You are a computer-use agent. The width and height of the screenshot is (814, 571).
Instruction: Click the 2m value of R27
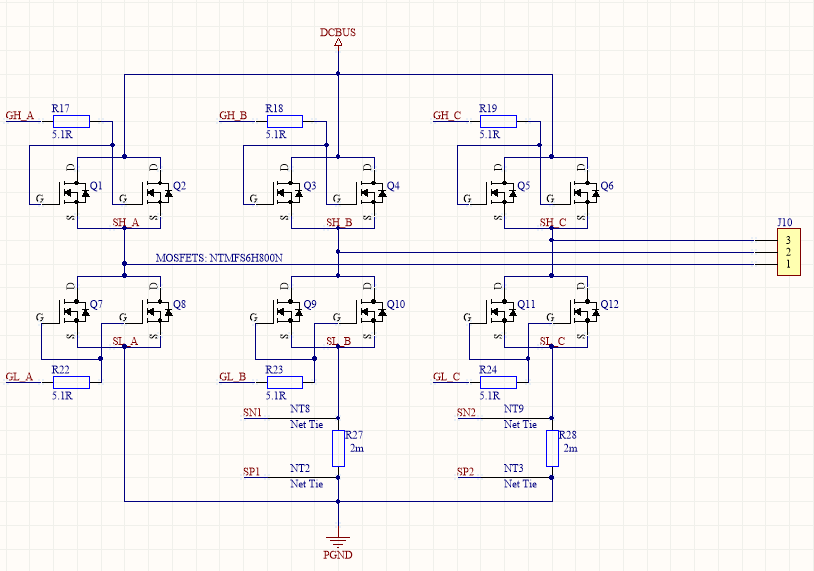(x=357, y=448)
